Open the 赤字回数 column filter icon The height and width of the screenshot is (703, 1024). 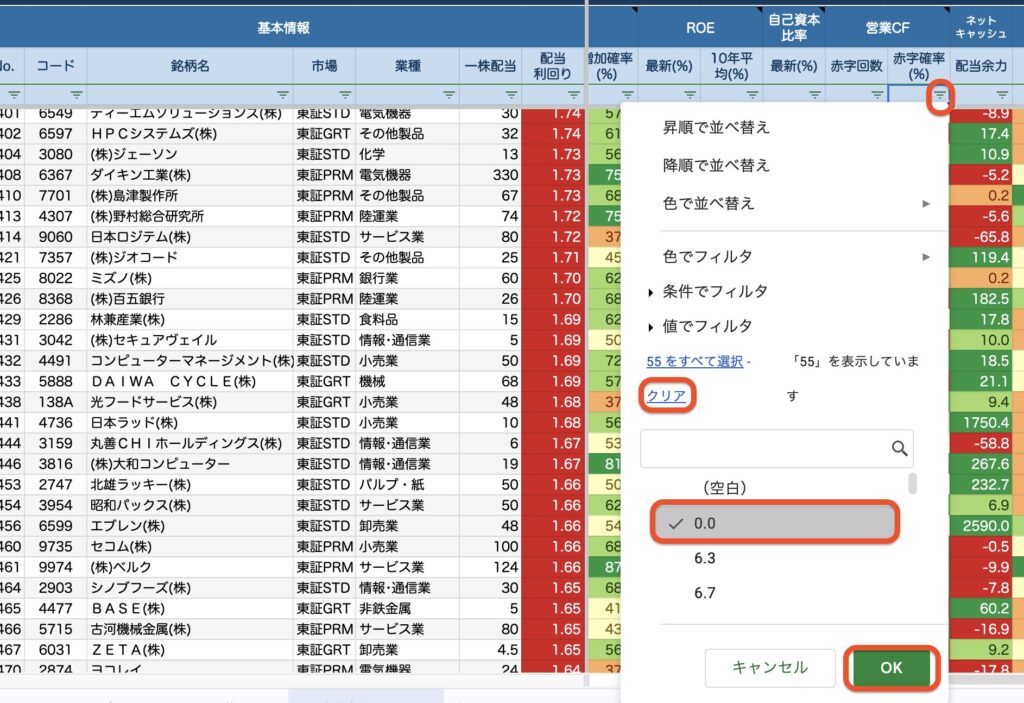tap(876, 95)
